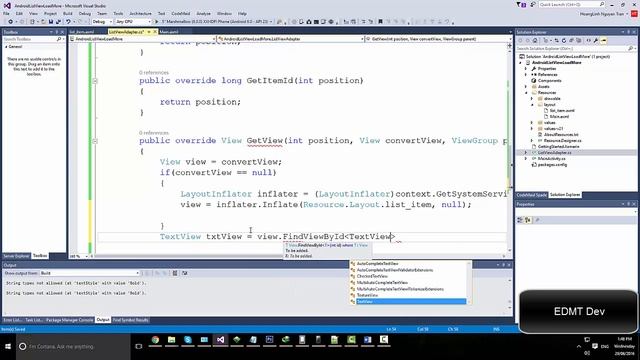Click the highlighted Preview Selected Items icon

coord(604,41)
